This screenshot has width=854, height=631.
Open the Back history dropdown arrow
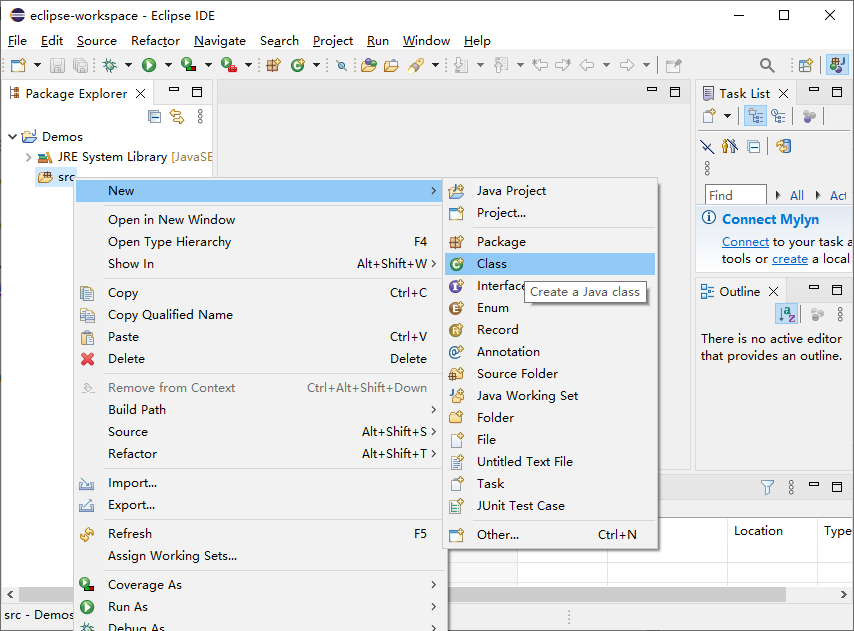click(x=606, y=65)
